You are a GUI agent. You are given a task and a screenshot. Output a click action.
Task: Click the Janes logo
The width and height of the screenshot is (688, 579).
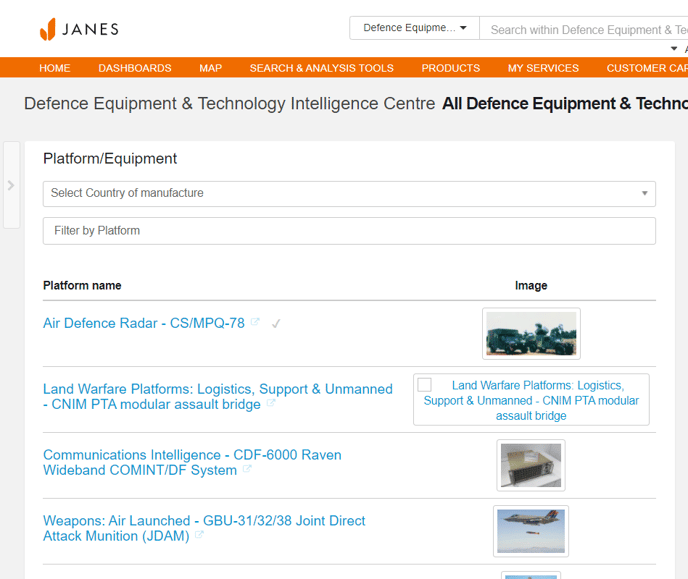(79, 29)
